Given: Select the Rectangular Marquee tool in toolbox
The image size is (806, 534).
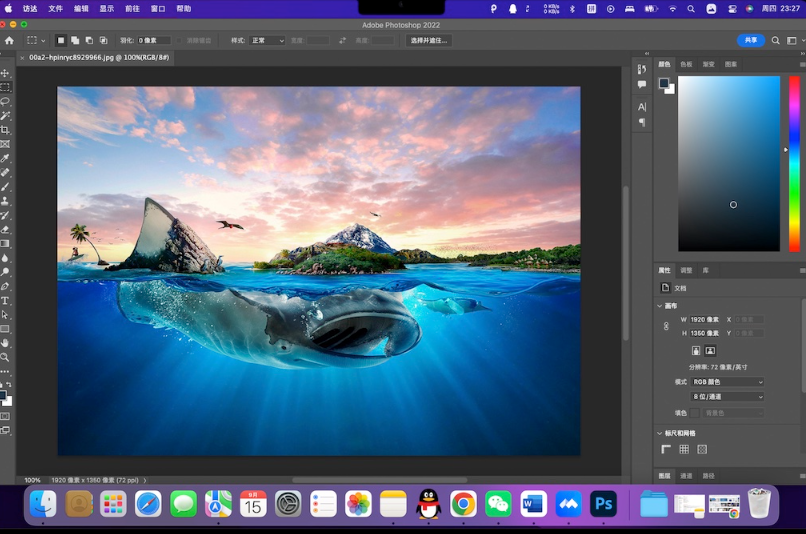Looking at the screenshot, I should click(5, 87).
